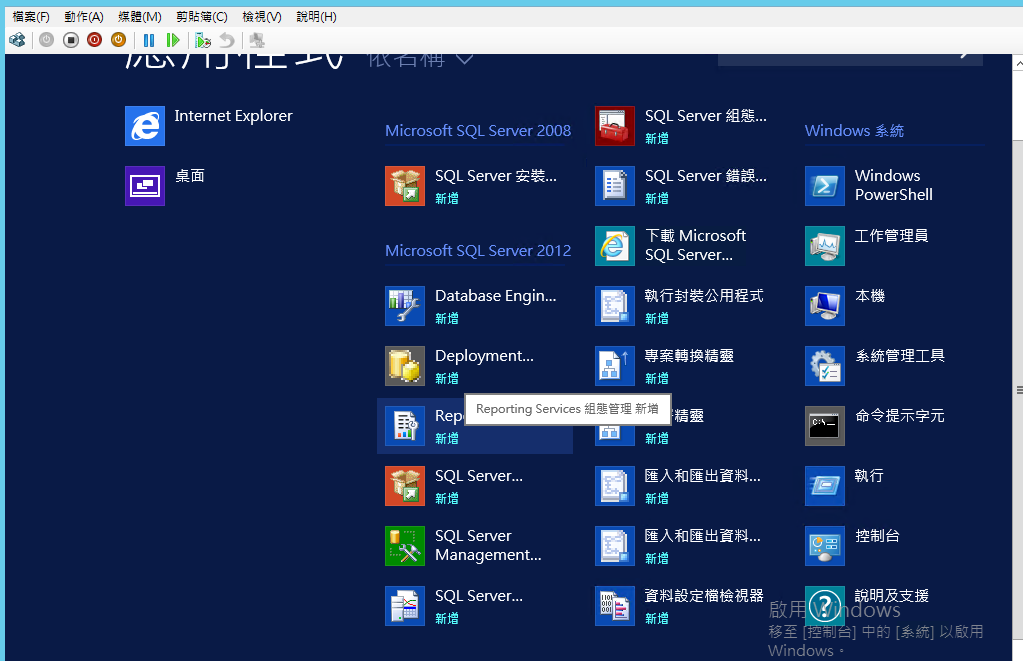Launch 命令提示字元 command prompt tile

pyautogui.click(x=875, y=426)
